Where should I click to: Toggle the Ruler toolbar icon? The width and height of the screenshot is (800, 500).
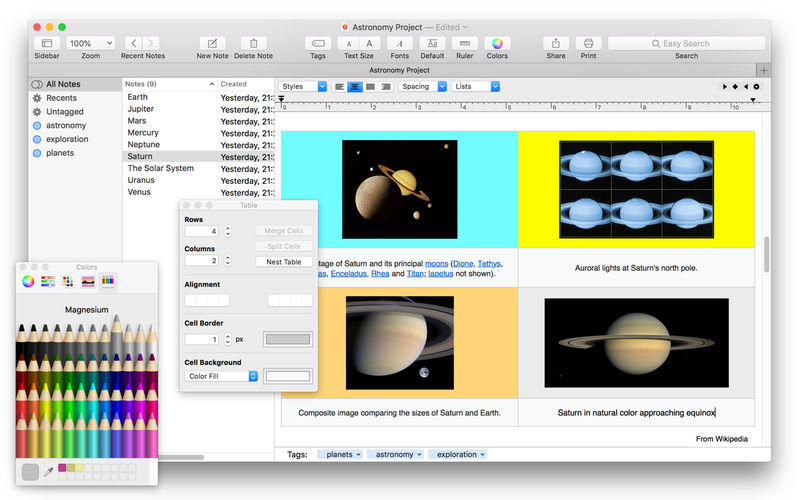463,44
